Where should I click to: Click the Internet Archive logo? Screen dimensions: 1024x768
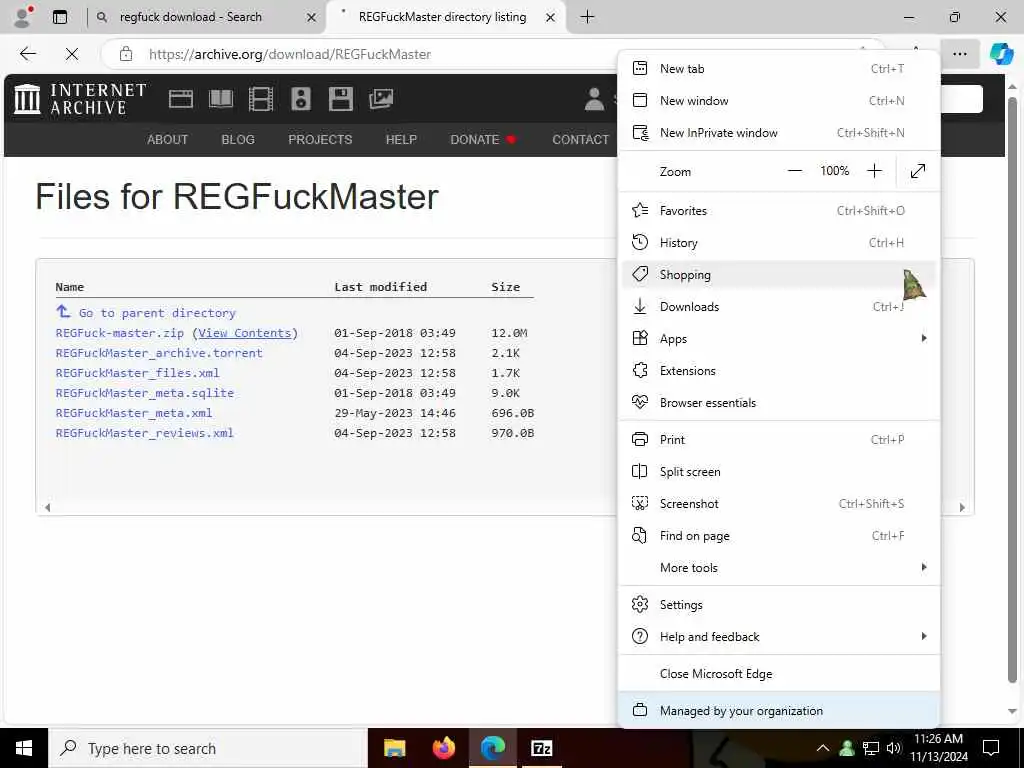tap(80, 99)
